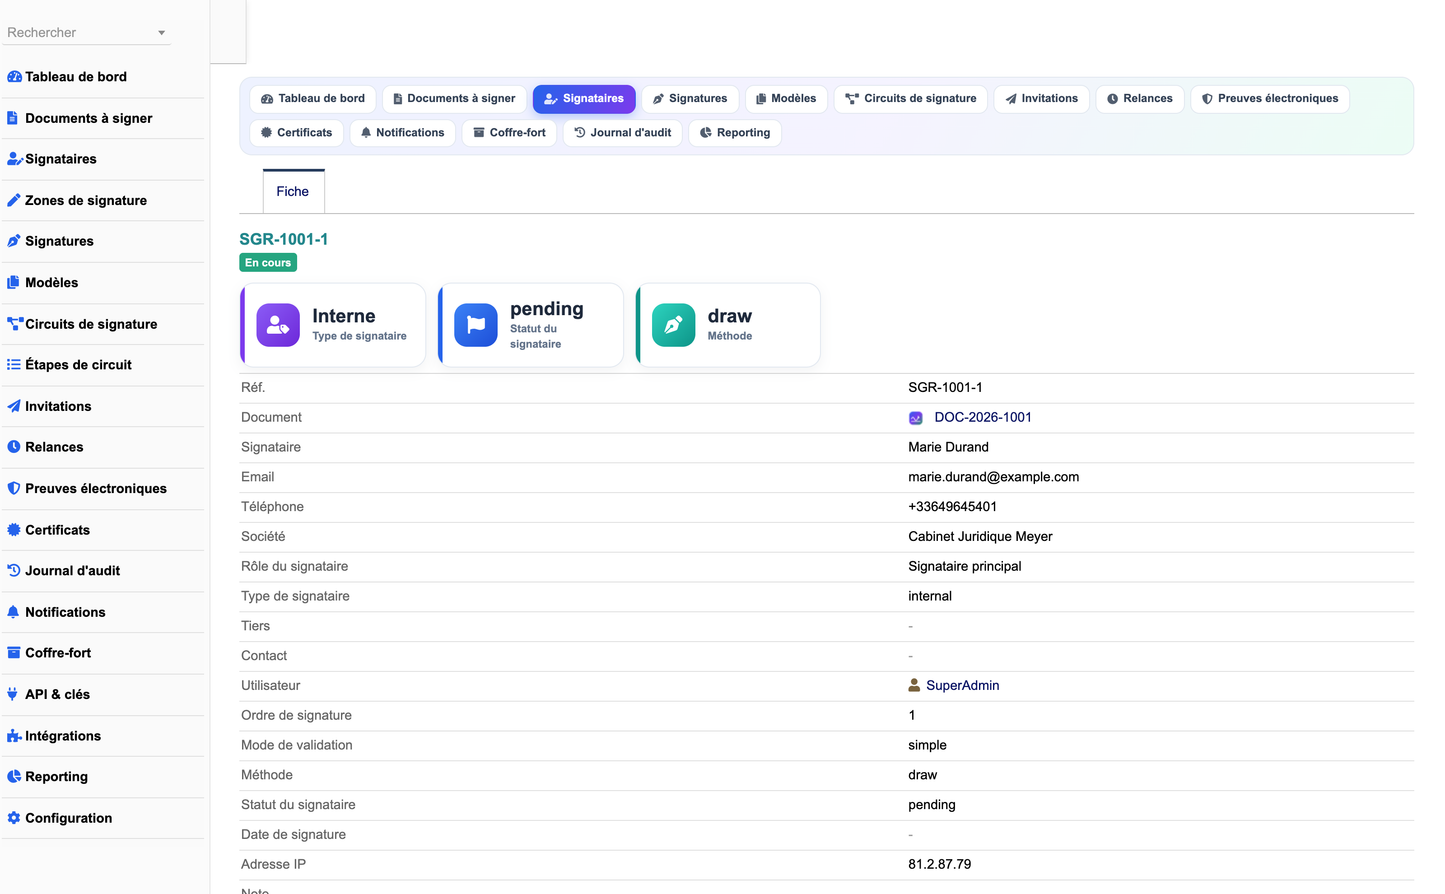
Task: Open the SuperAdmin user link
Action: point(963,685)
